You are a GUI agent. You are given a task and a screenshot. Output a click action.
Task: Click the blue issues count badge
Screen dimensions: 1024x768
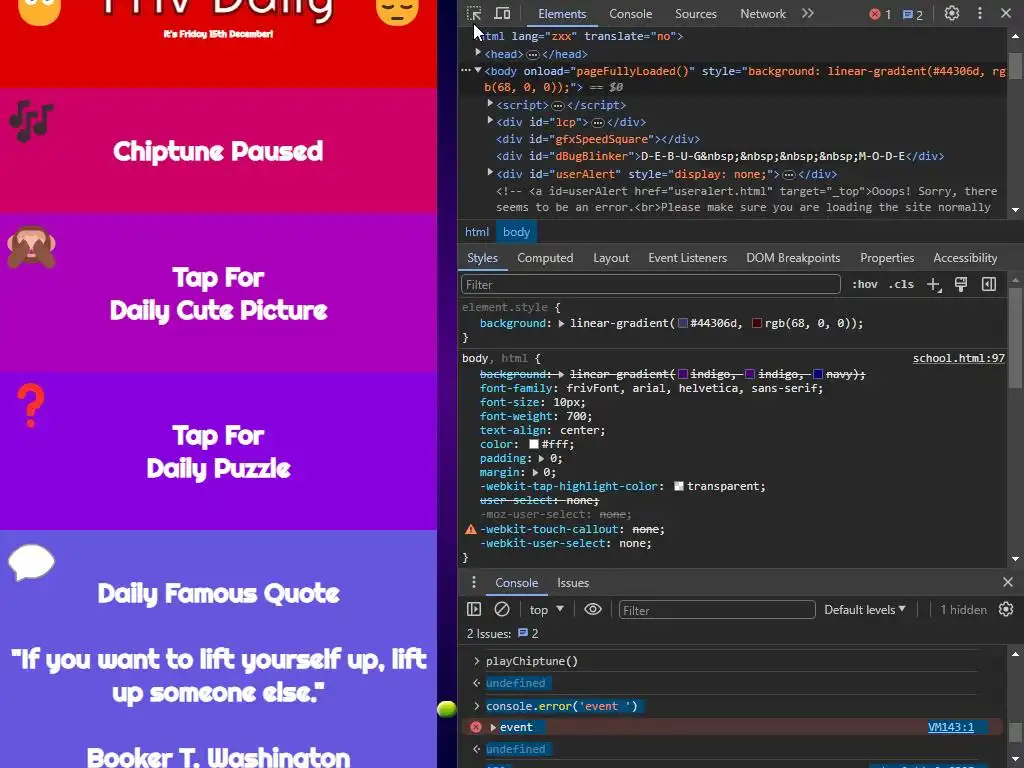pos(912,14)
